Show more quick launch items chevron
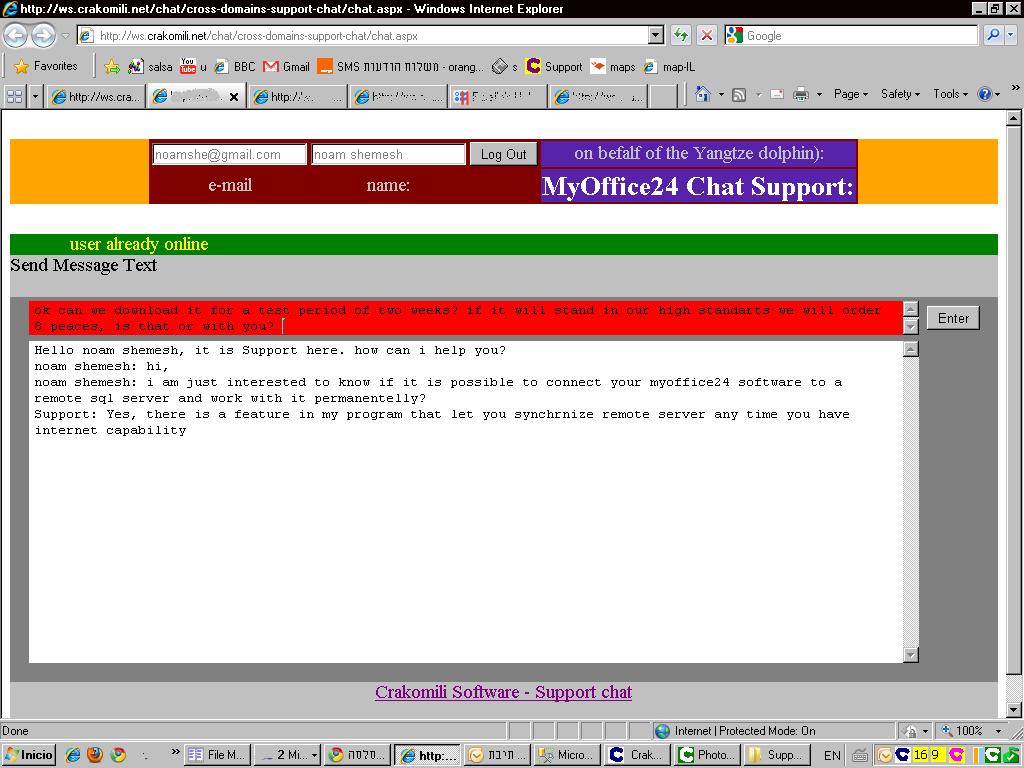The image size is (1024, 768). [x=175, y=752]
